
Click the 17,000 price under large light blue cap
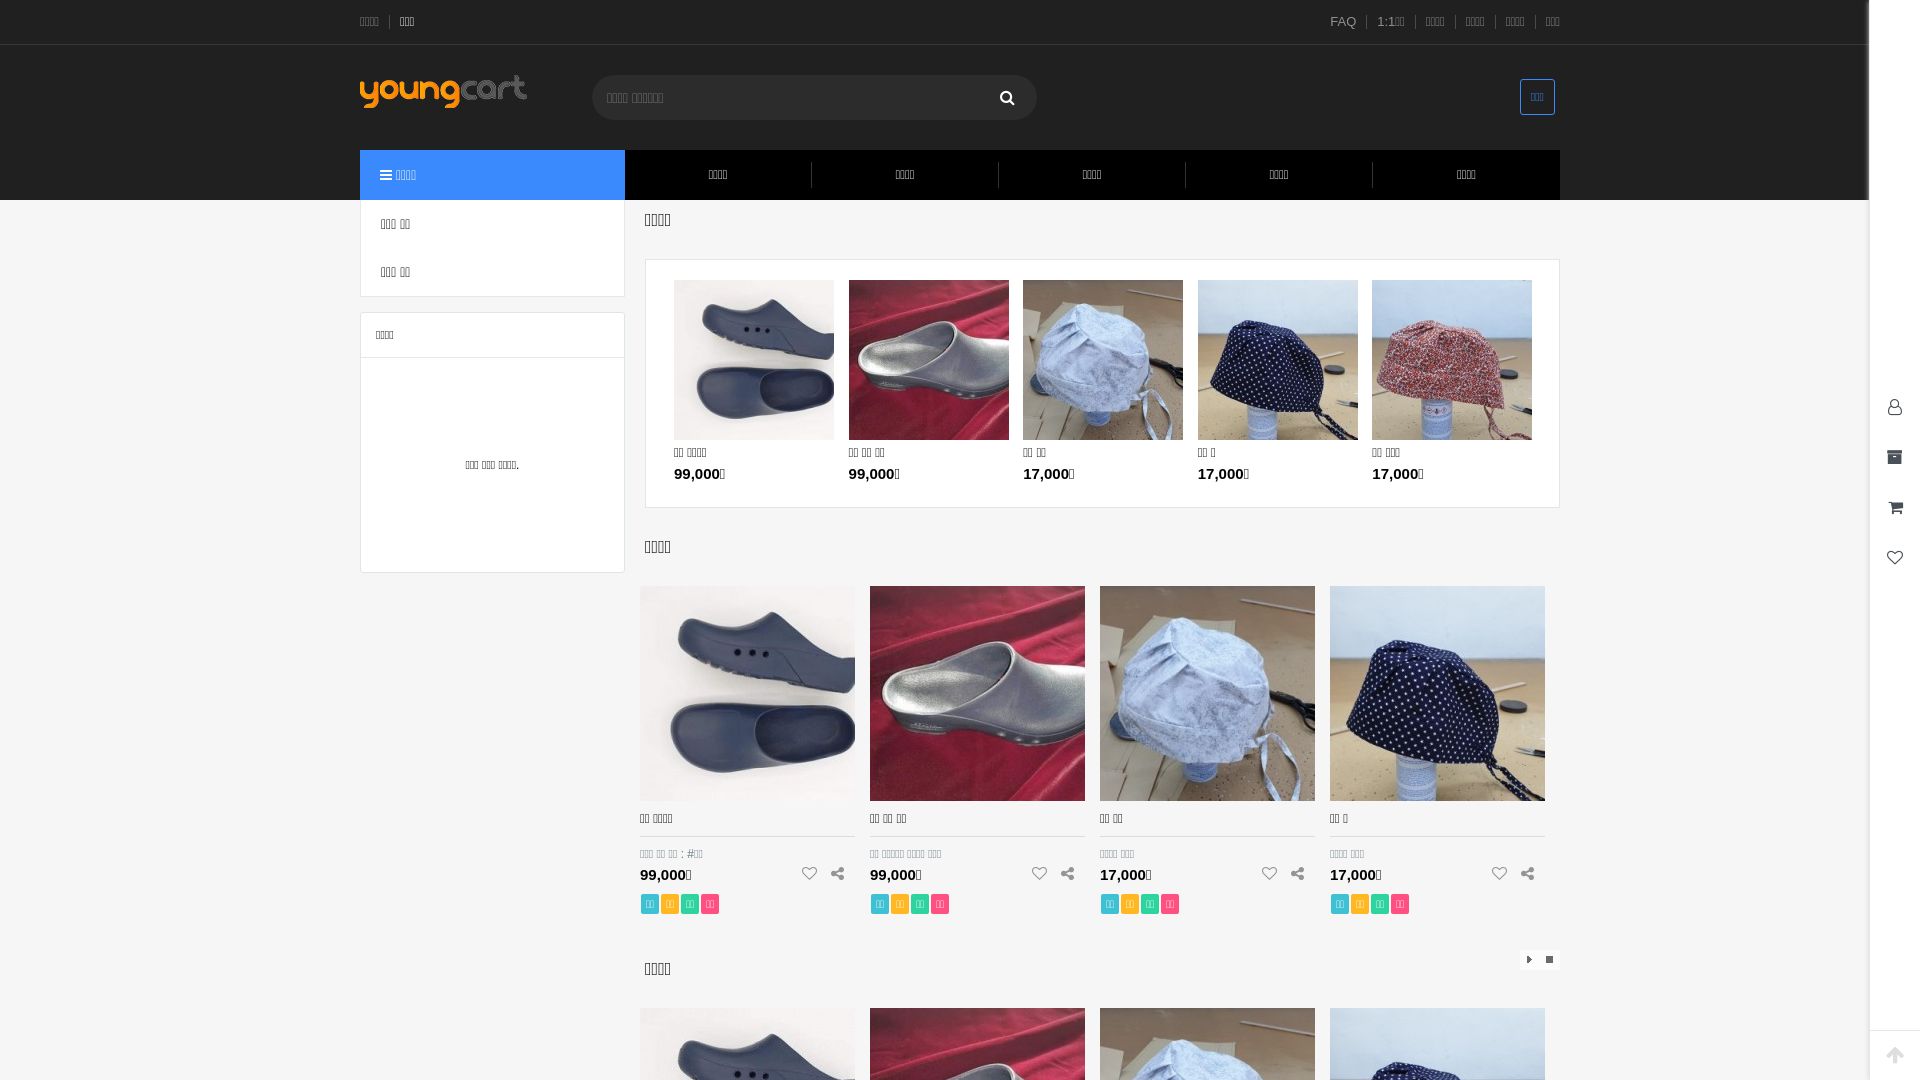tap(1126, 875)
